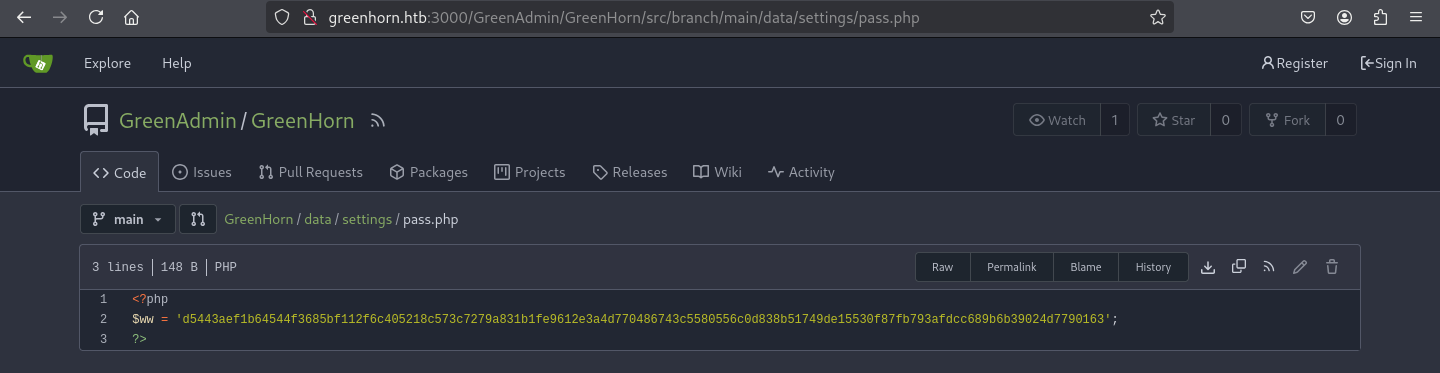The image size is (1440, 373).
Task: Click the Register link
Action: pyautogui.click(x=1294, y=63)
